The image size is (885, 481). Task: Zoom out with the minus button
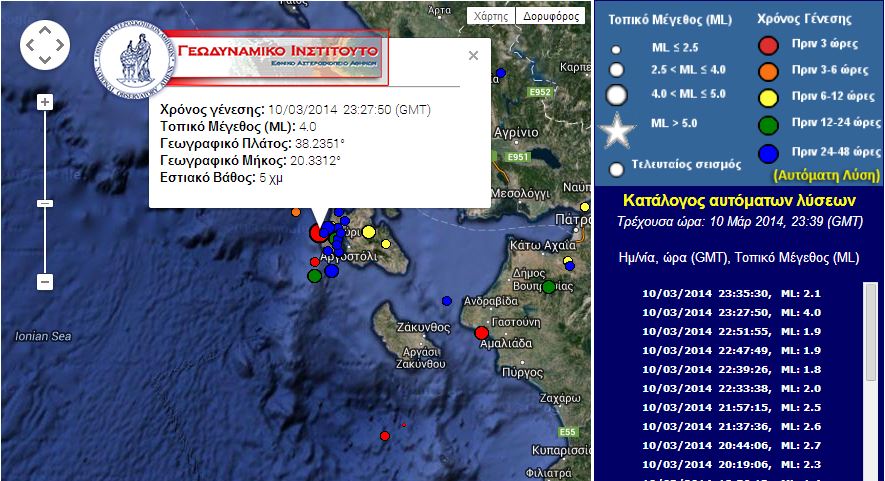(x=45, y=282)
